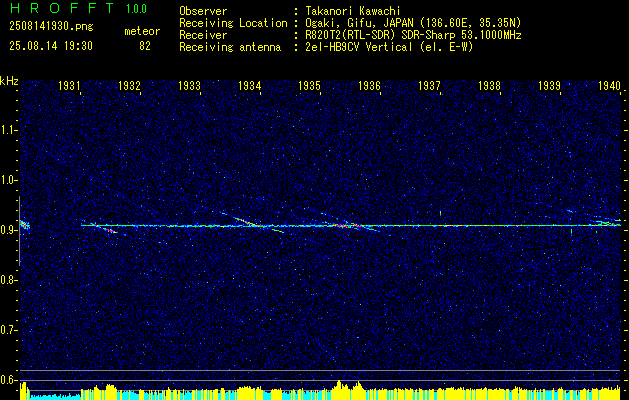Screen dimensions: 629x400
Task: Click the Receiving Location label
Action: coord(233,23)
